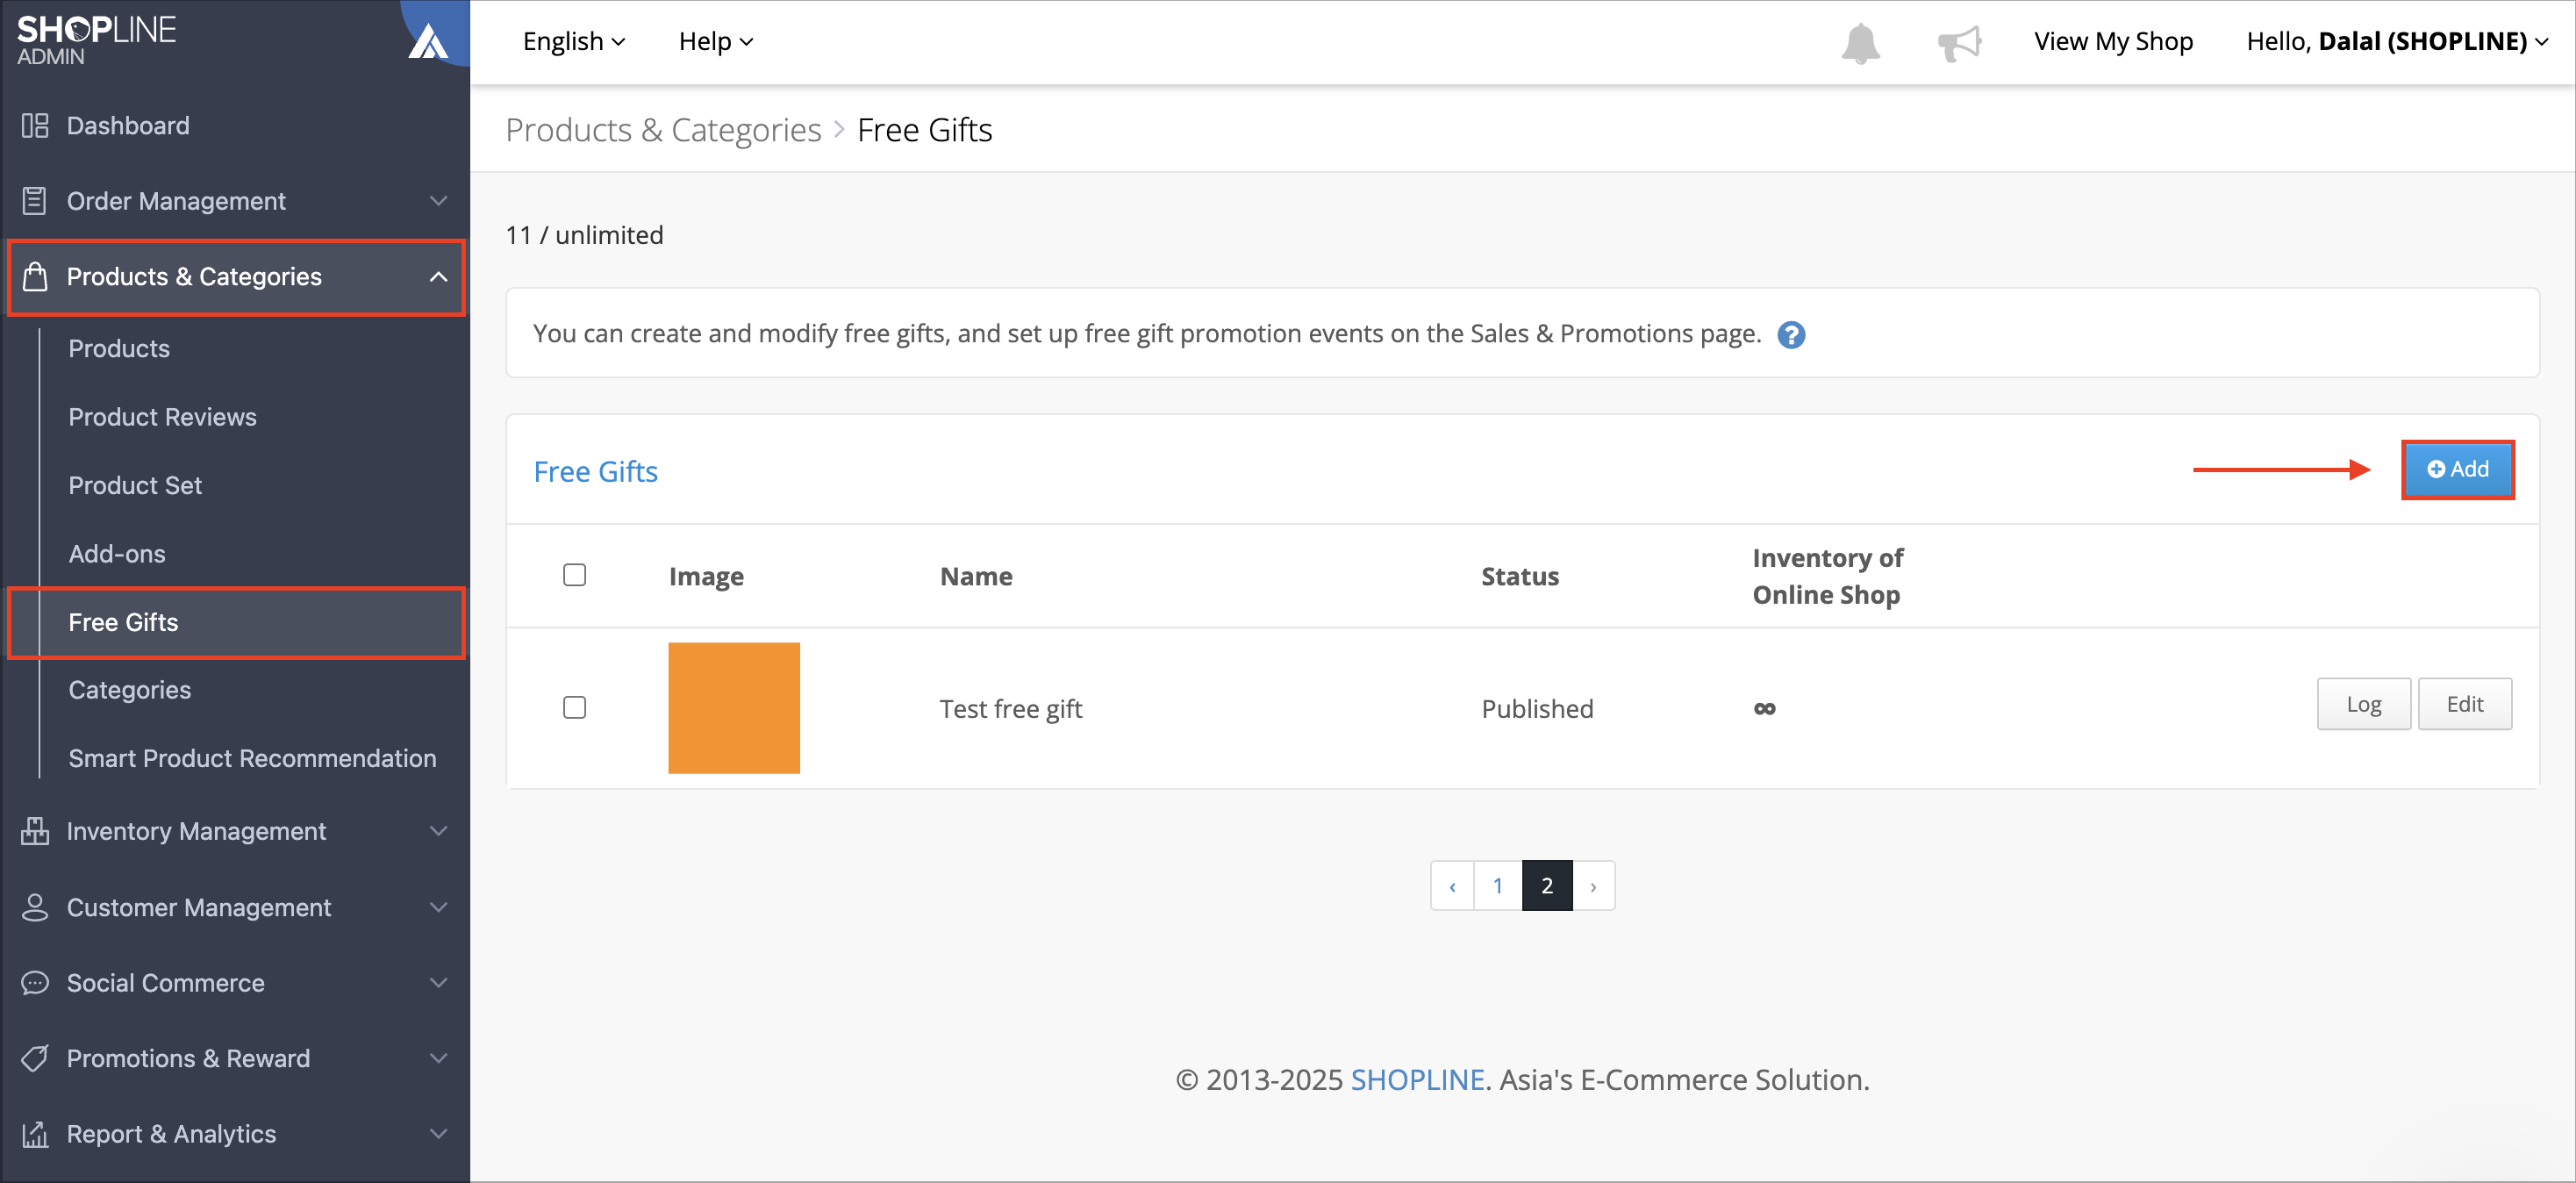
Task: Click the blue help question mark icon
Action: tap(1791, 335)
